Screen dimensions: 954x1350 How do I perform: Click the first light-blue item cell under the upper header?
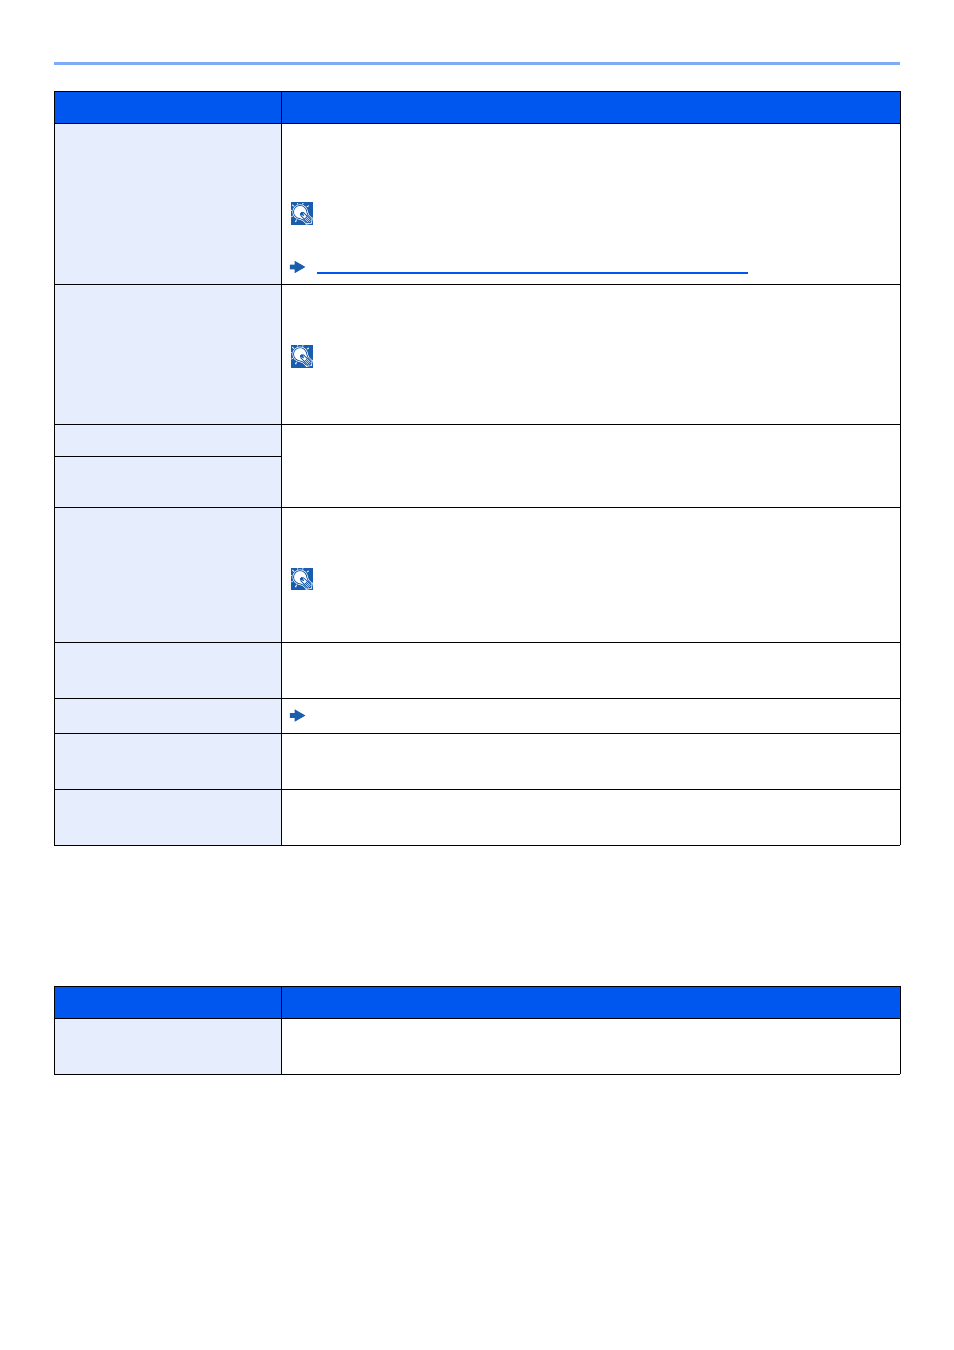tap(168, 204)
